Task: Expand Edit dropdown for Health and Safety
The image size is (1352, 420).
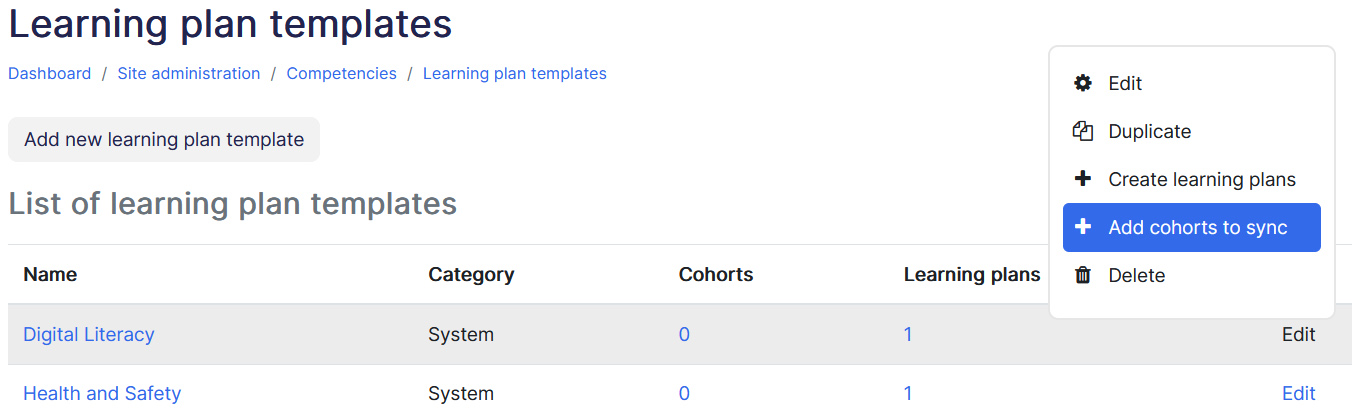Action: [1298, 393]
